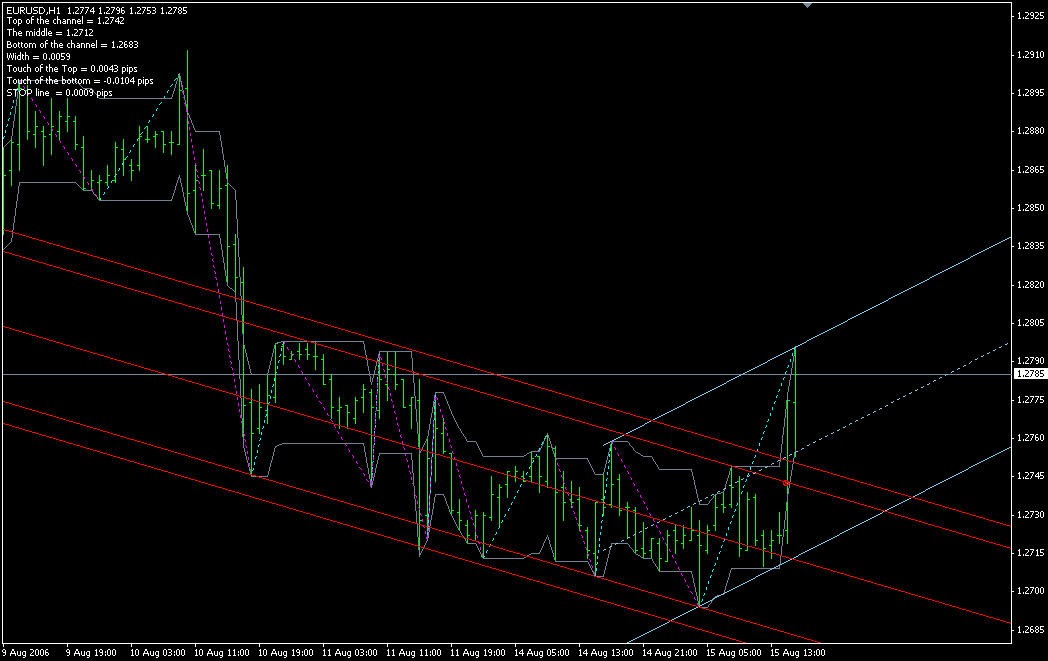Screen dimensions: 1048x661
Task: Click the 1.2850 price scale label
Action: (1030, 208)
